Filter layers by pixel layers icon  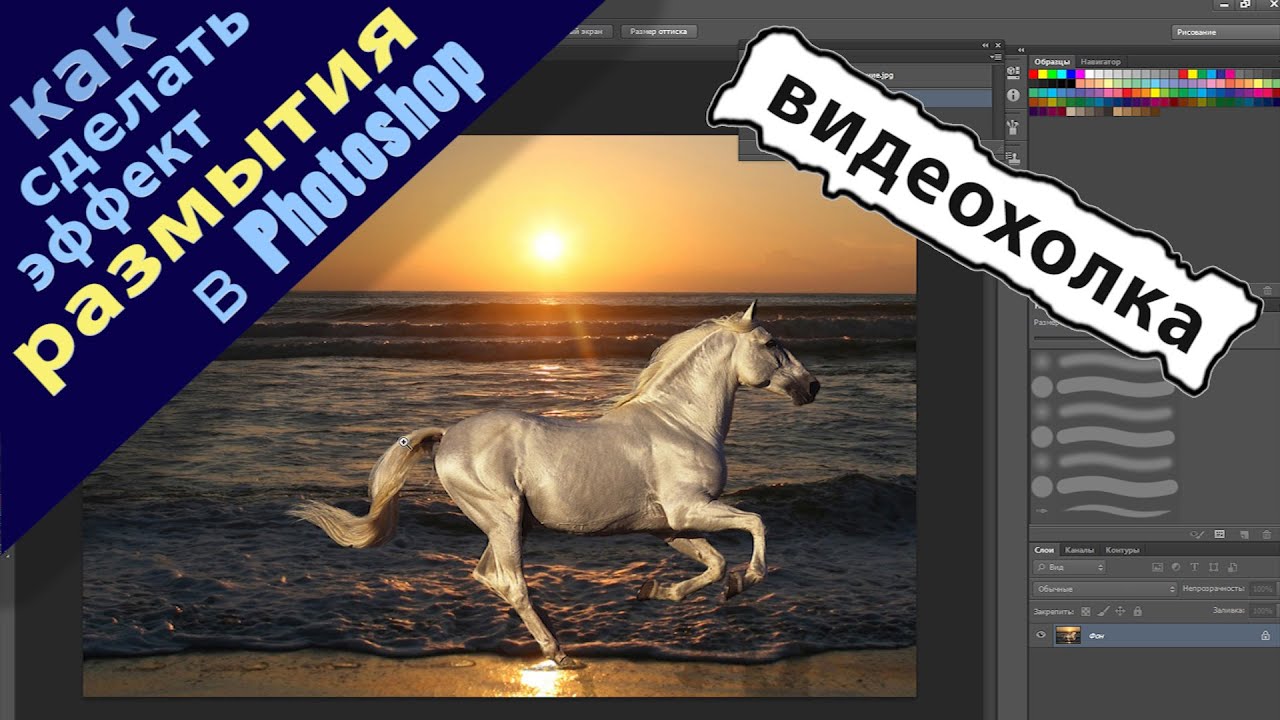point(1157,567)
